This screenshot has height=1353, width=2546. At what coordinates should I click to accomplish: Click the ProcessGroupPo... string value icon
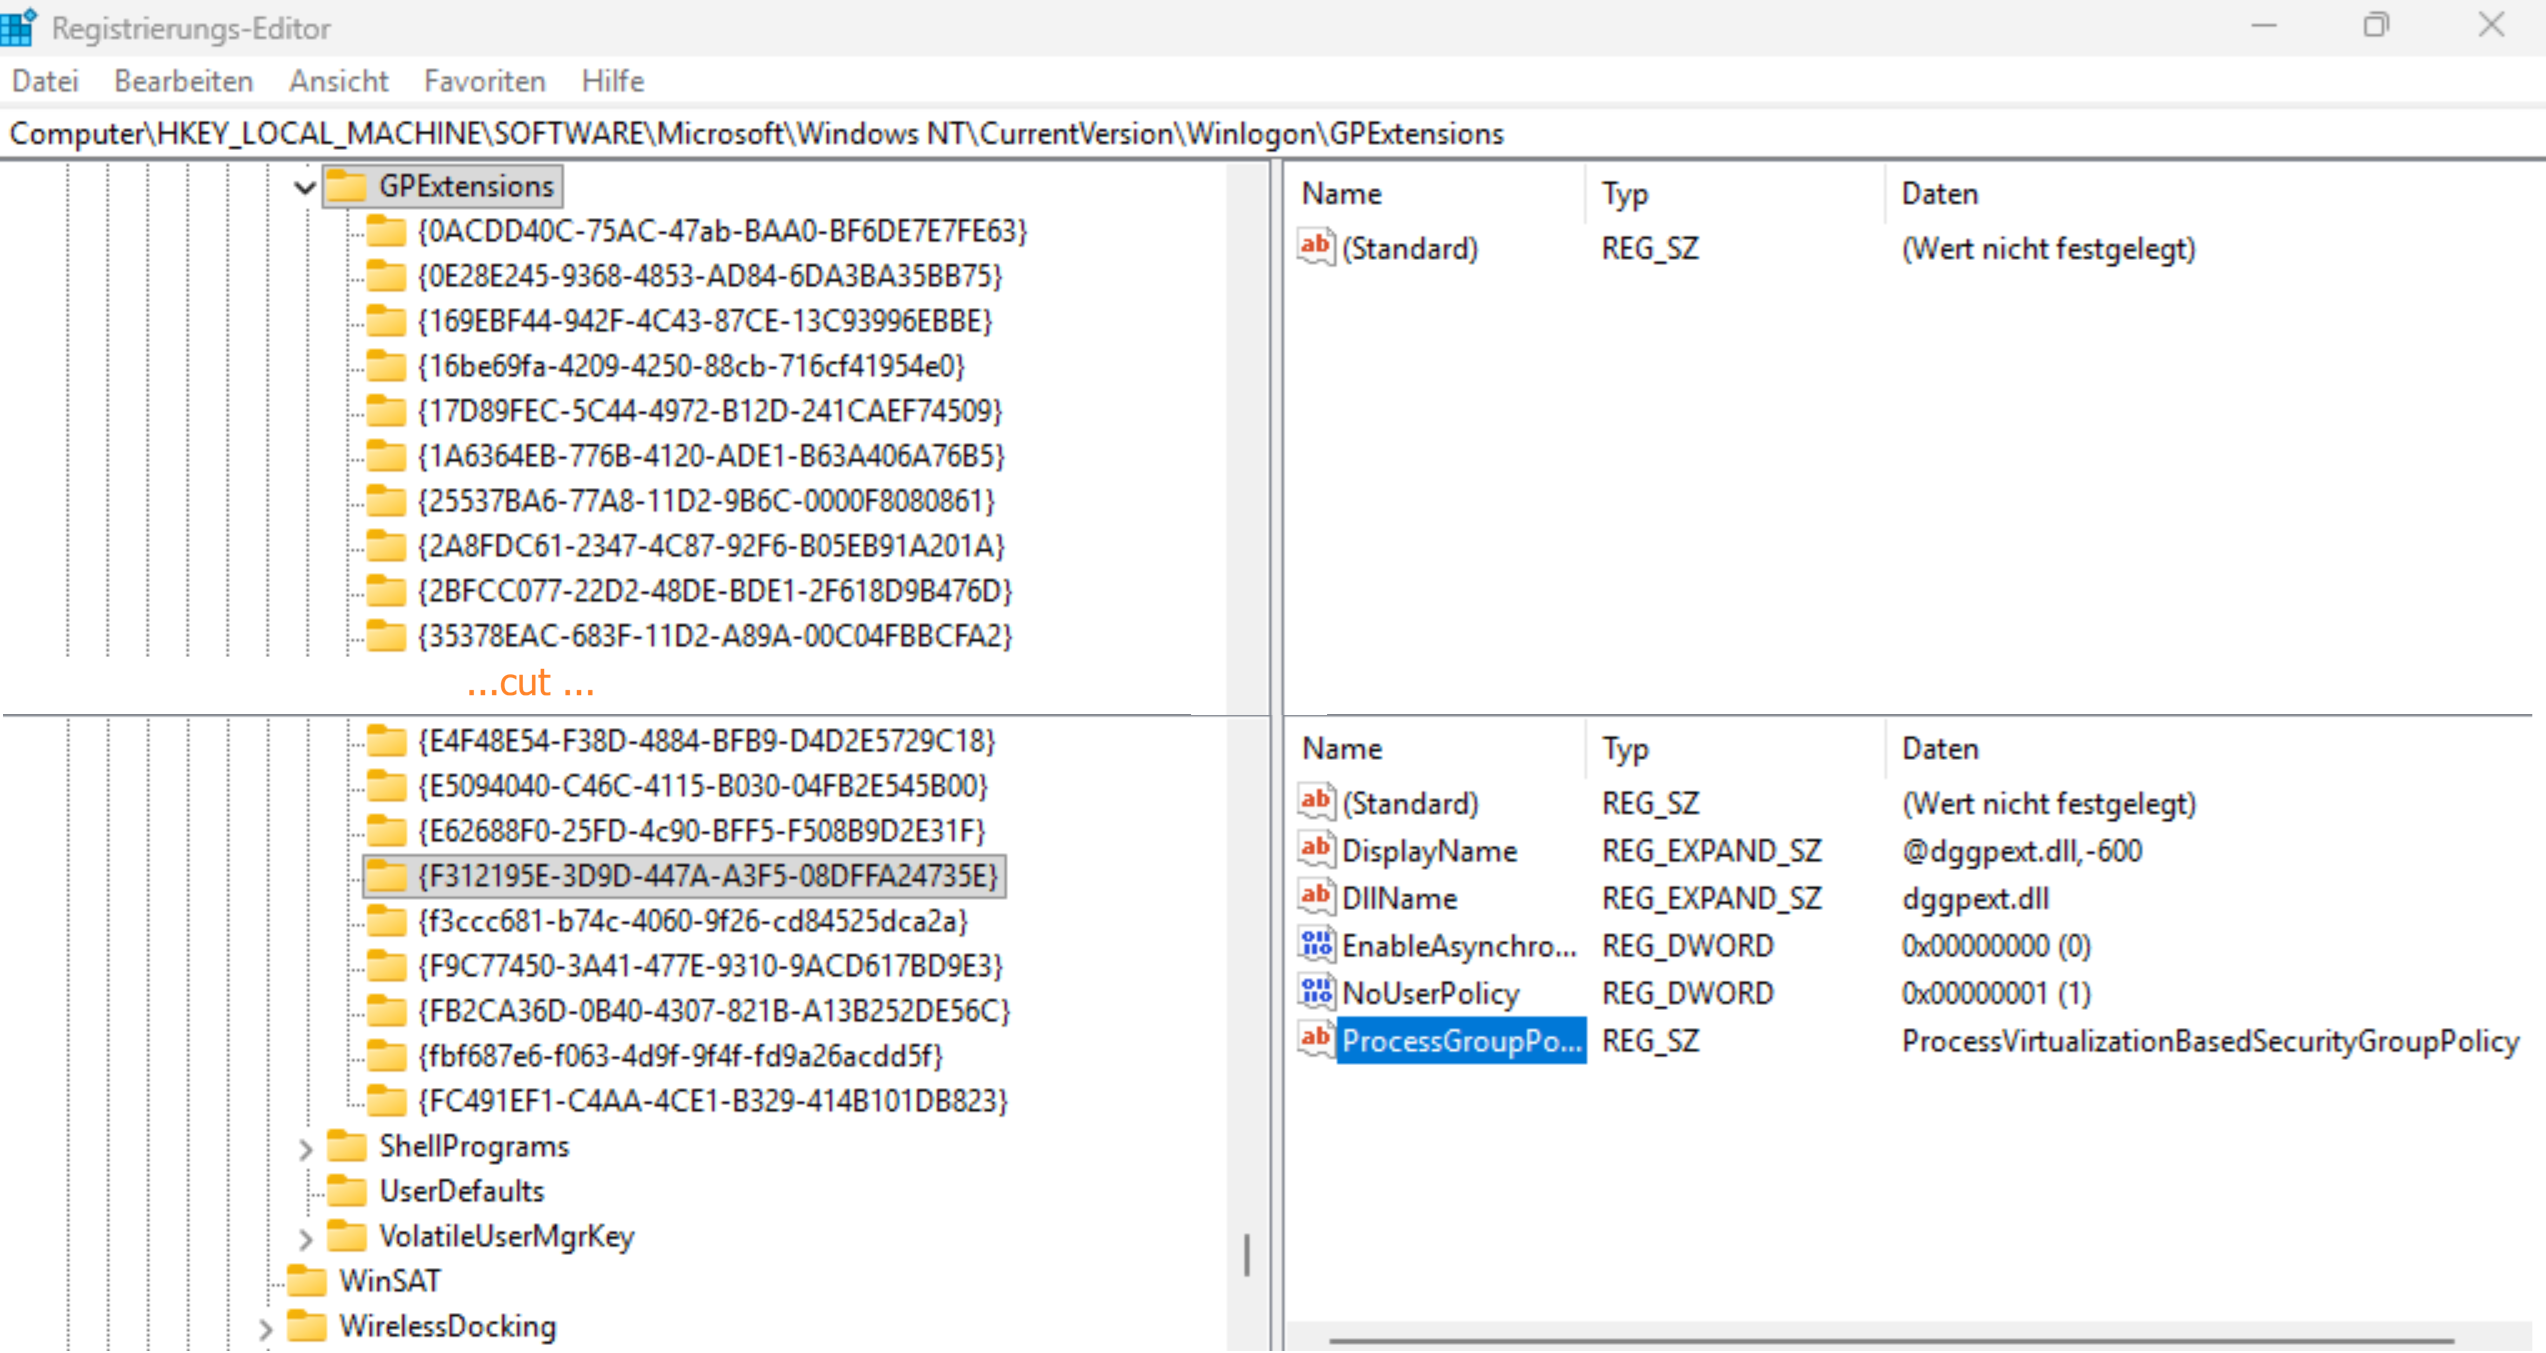1315,1040
